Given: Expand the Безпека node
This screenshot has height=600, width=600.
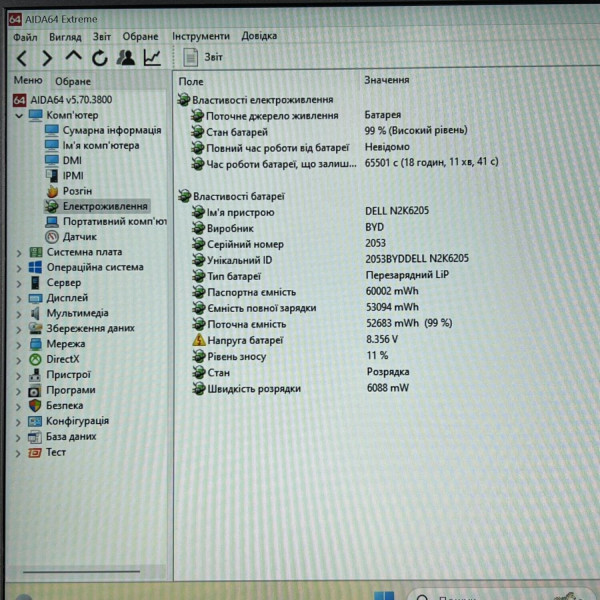Looking at the screenshot, I should point(19,406).
